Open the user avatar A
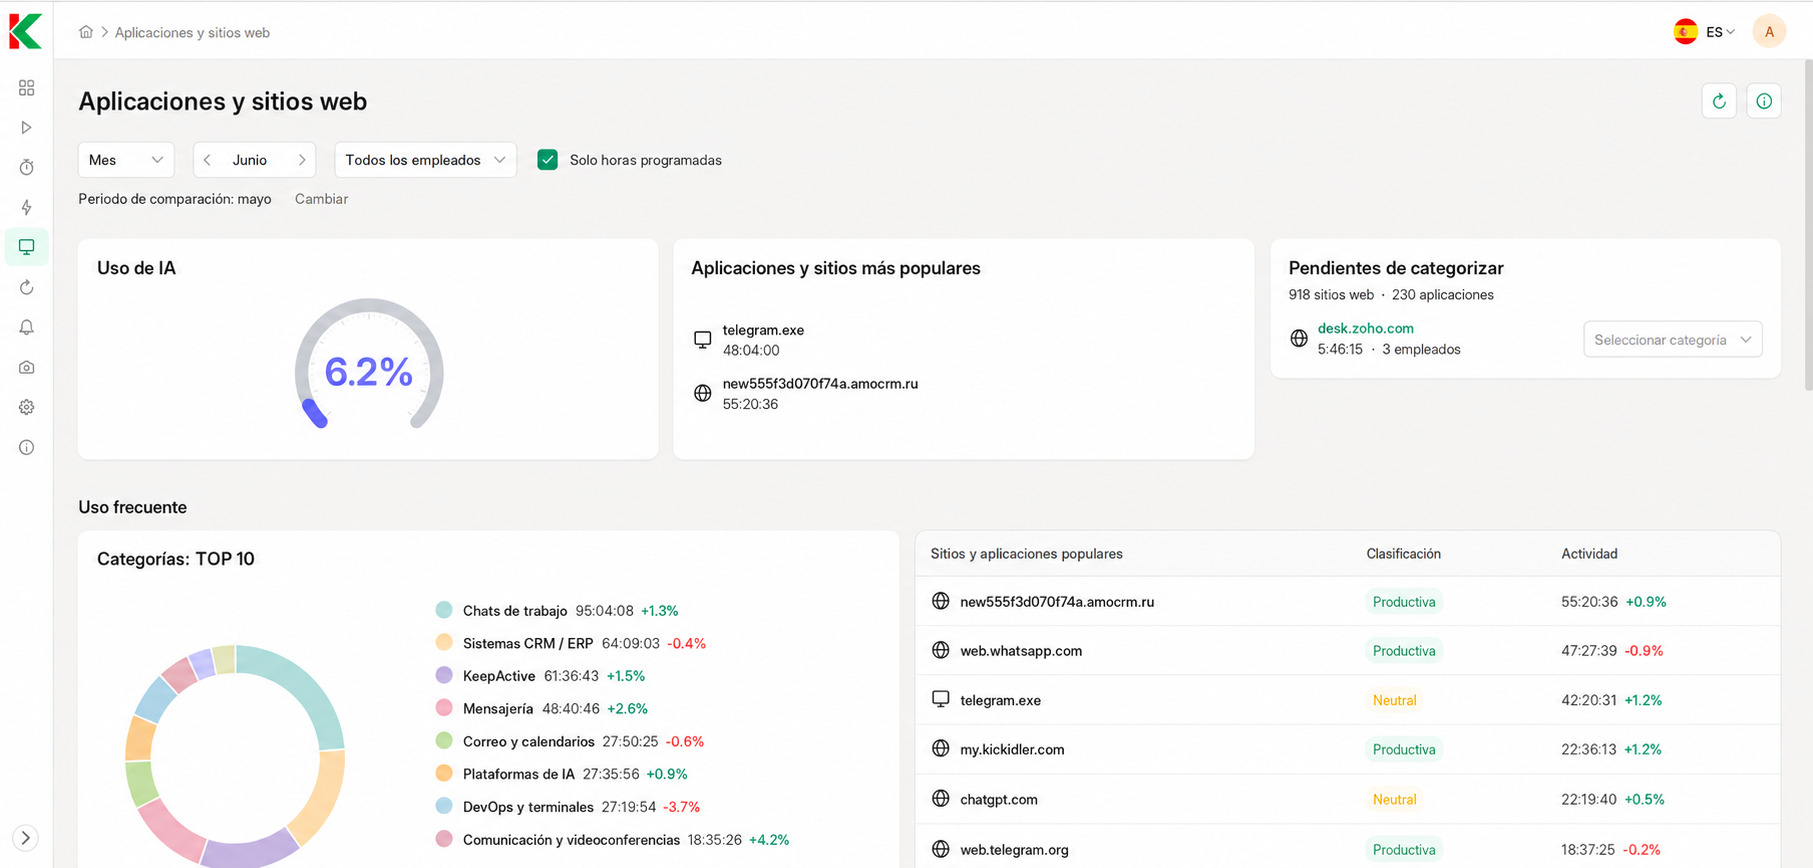 click(1769, 32)
